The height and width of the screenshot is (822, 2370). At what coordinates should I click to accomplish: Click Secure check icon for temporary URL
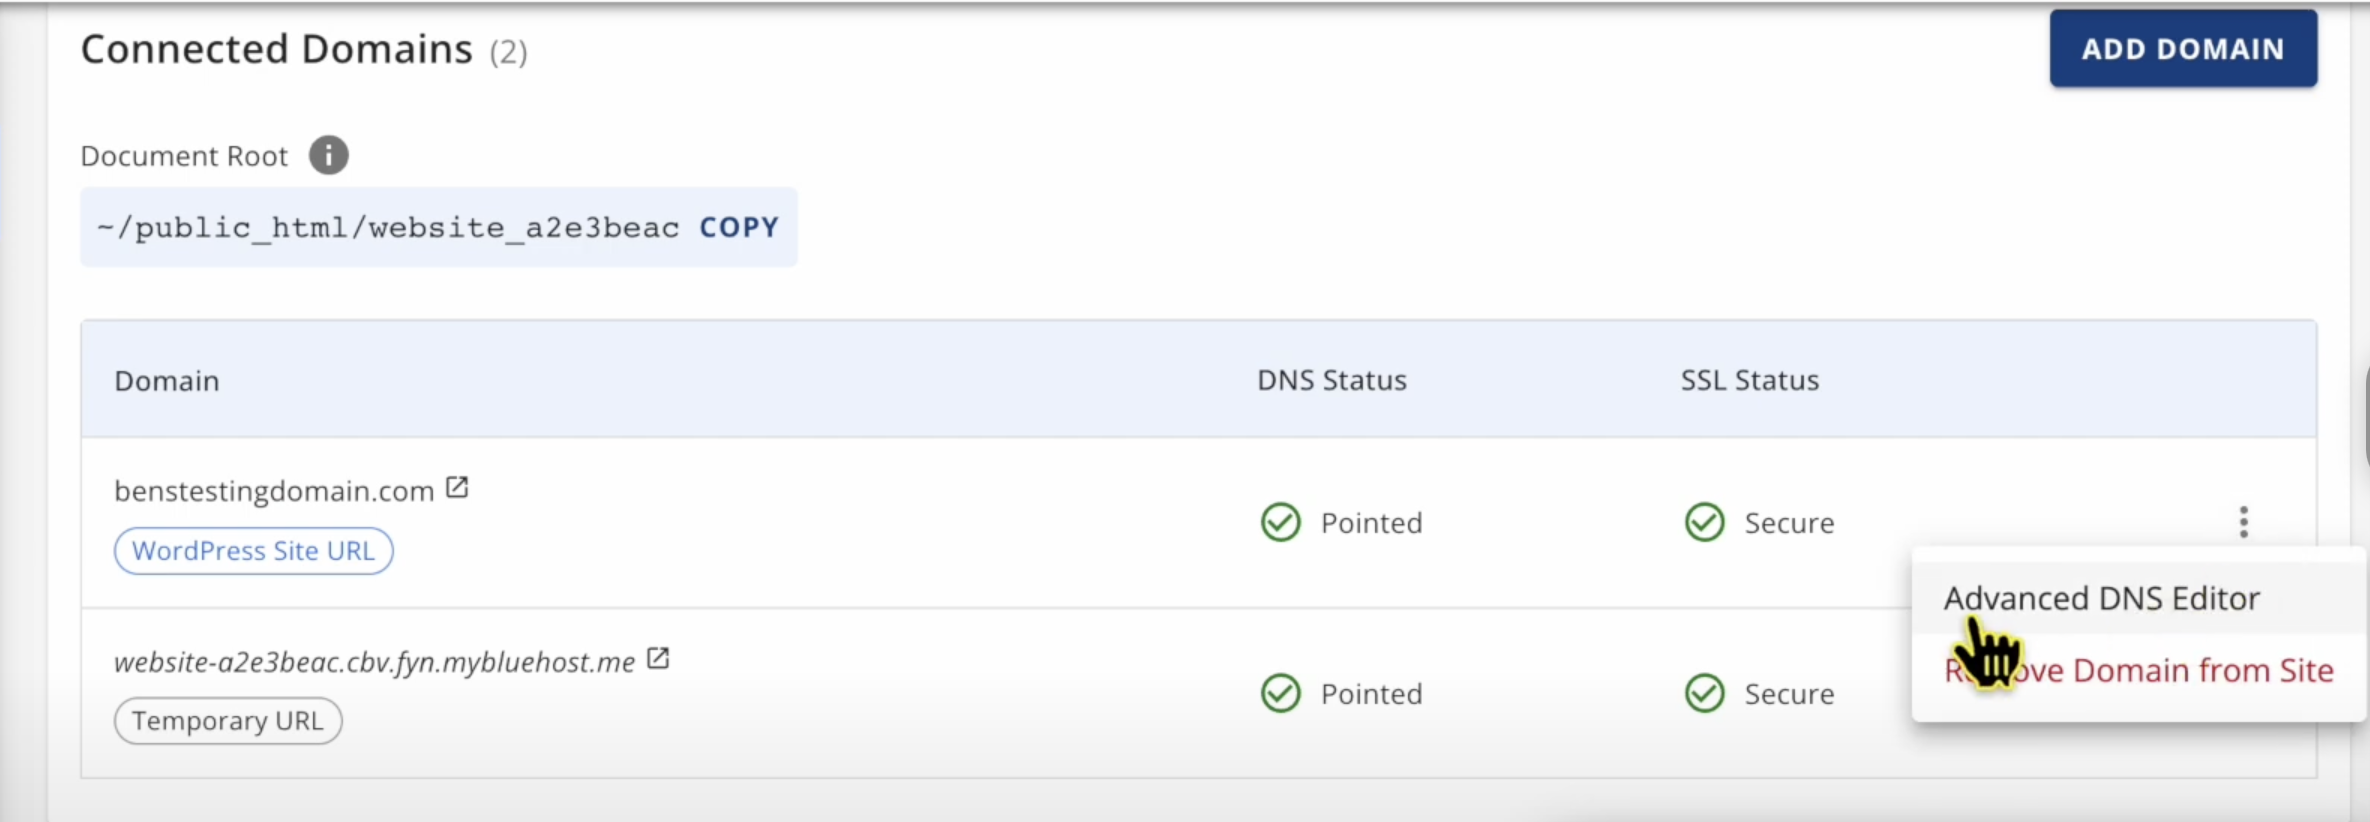(x=1704, y=693)
